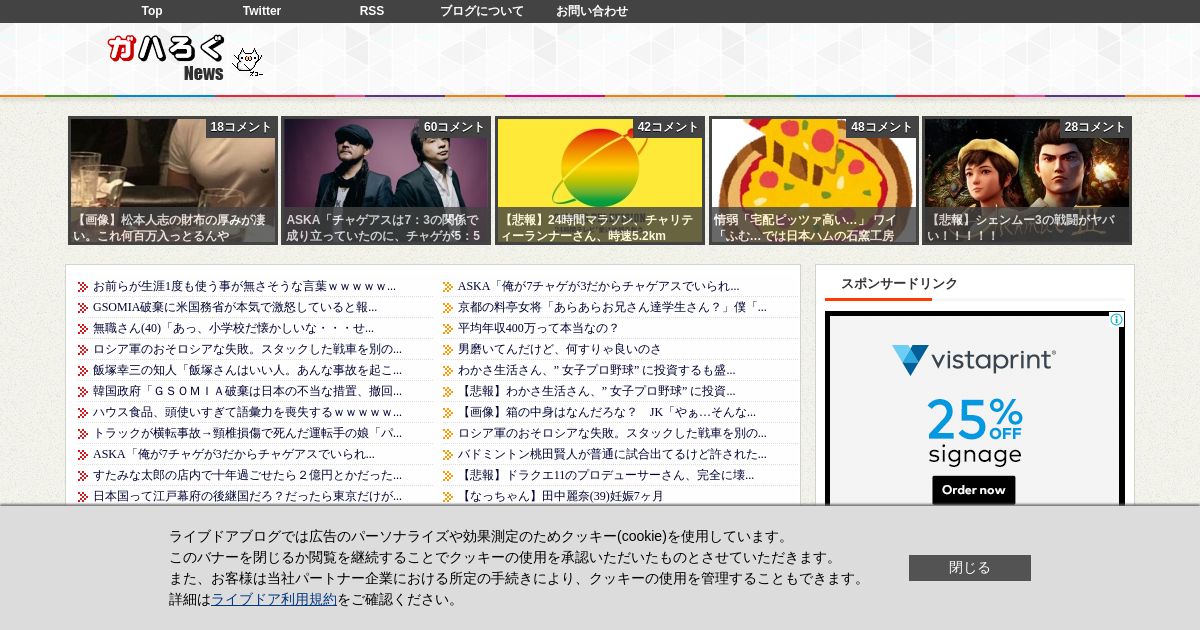Click red bullet icon beside トラックが横転事故 article
This screenshot has width=1200, height=630.
tap(83, 434)
